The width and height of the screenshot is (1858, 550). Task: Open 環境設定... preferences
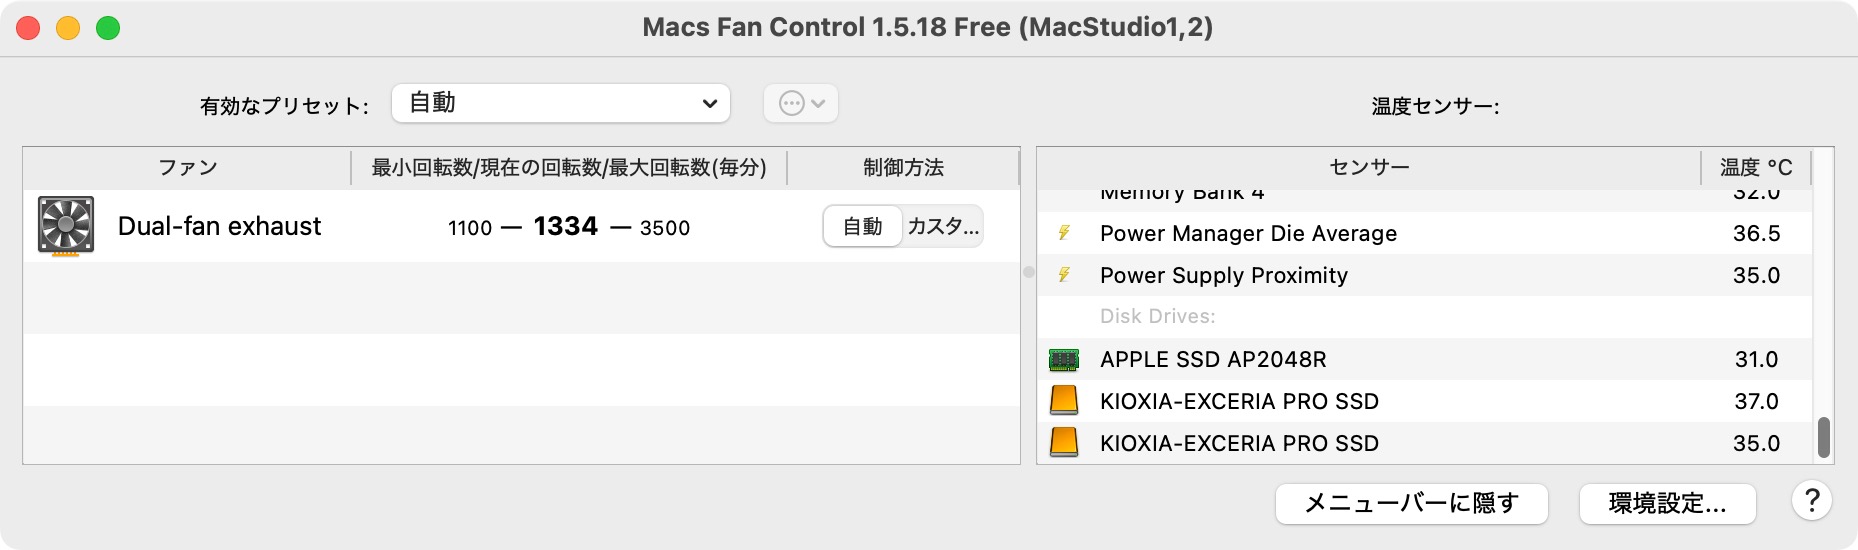(x=1667, y=504)
